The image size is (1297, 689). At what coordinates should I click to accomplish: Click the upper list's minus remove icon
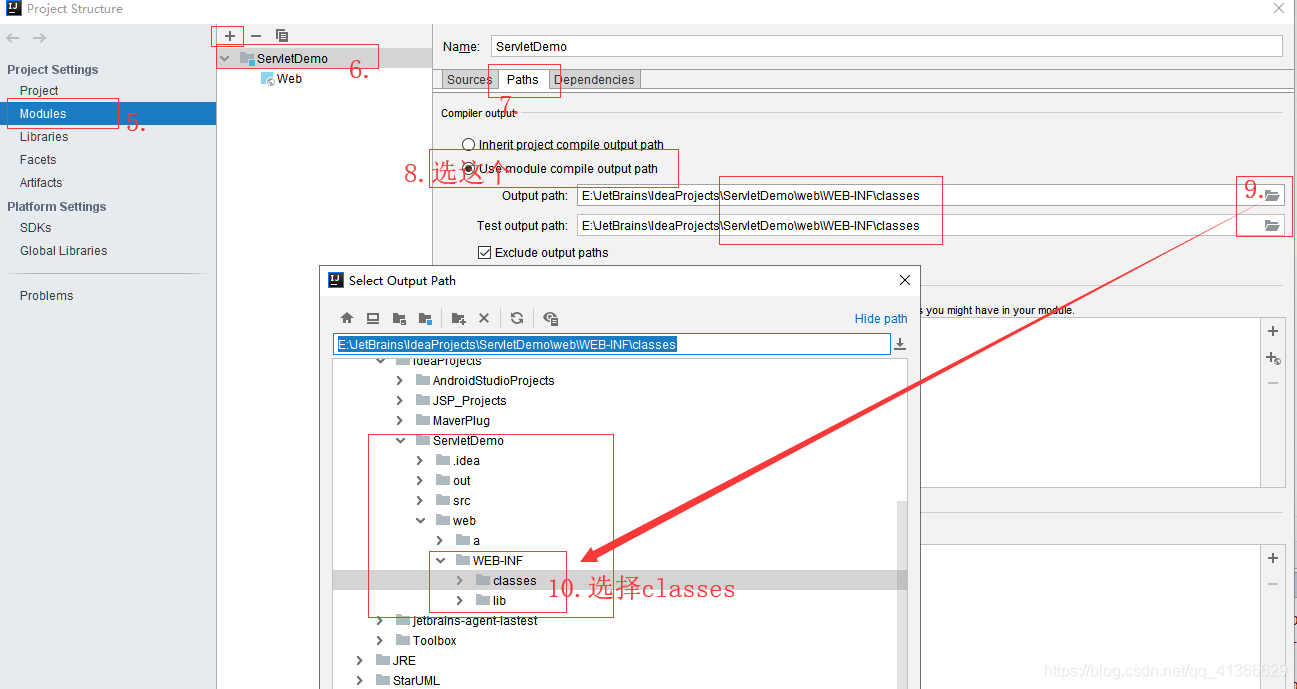[x=1273, y=383]
